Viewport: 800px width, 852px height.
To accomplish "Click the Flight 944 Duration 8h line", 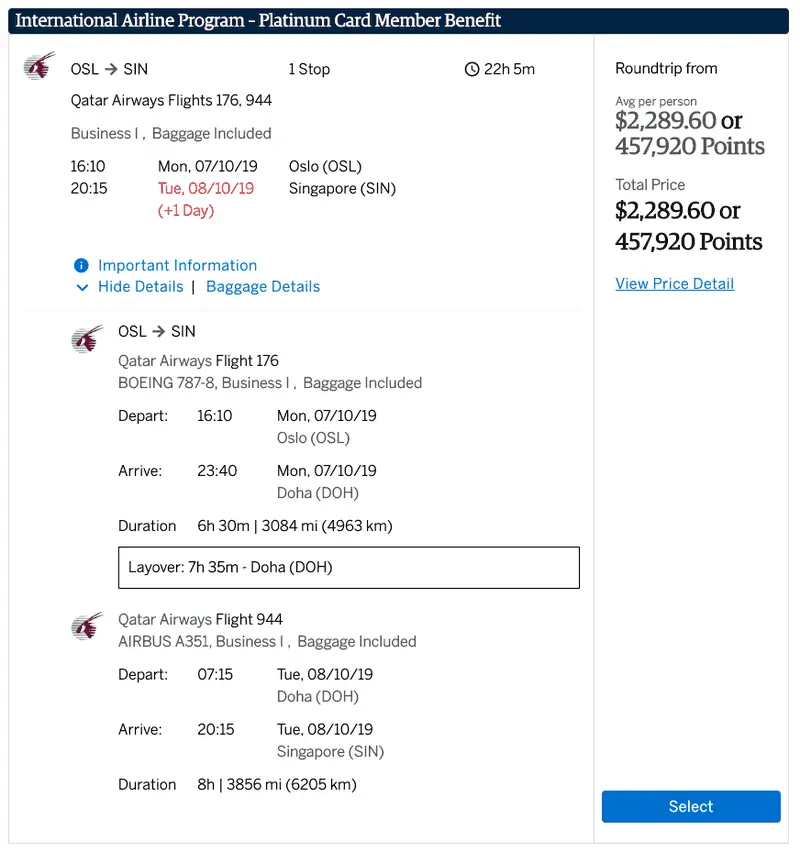I will 238,785.
